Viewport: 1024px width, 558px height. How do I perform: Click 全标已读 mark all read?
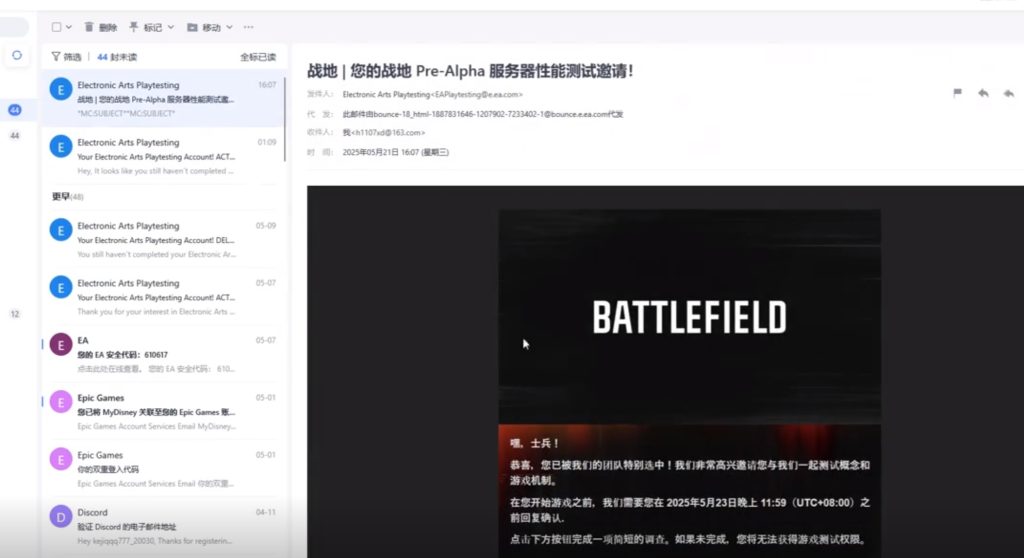point(258,57)
